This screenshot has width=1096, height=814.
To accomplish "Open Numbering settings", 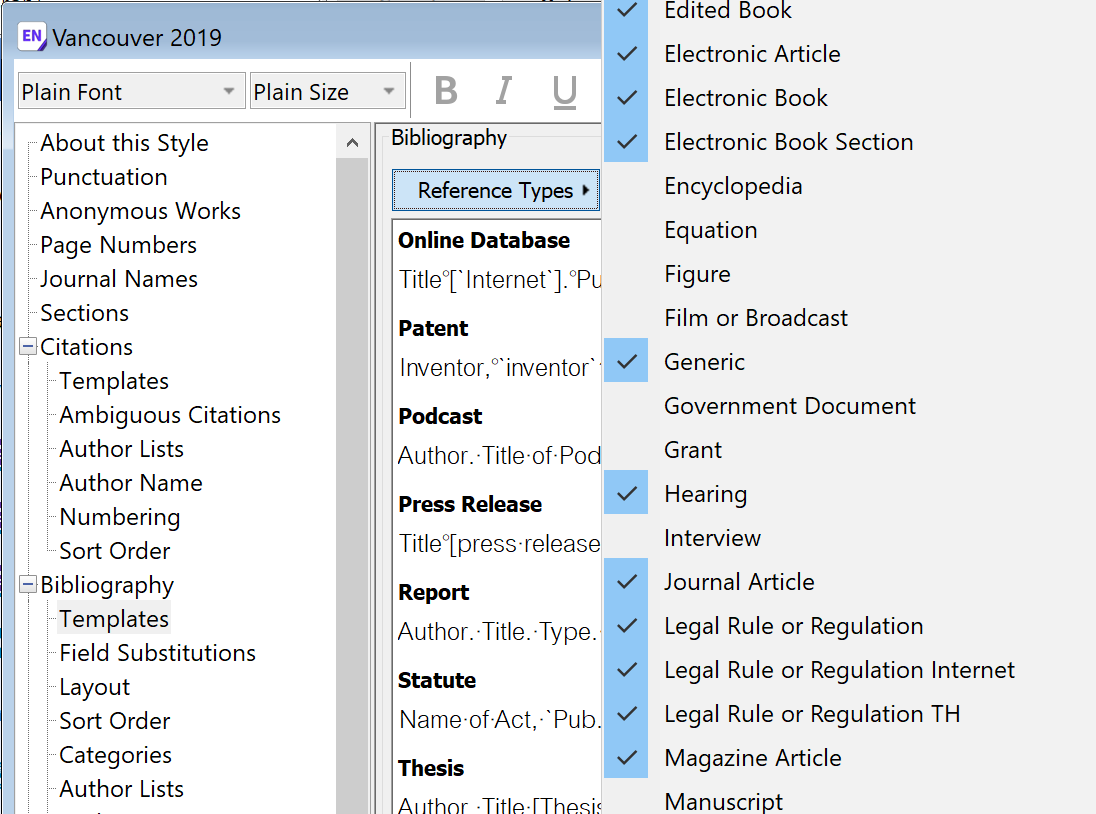I will (x=120, y=517).
